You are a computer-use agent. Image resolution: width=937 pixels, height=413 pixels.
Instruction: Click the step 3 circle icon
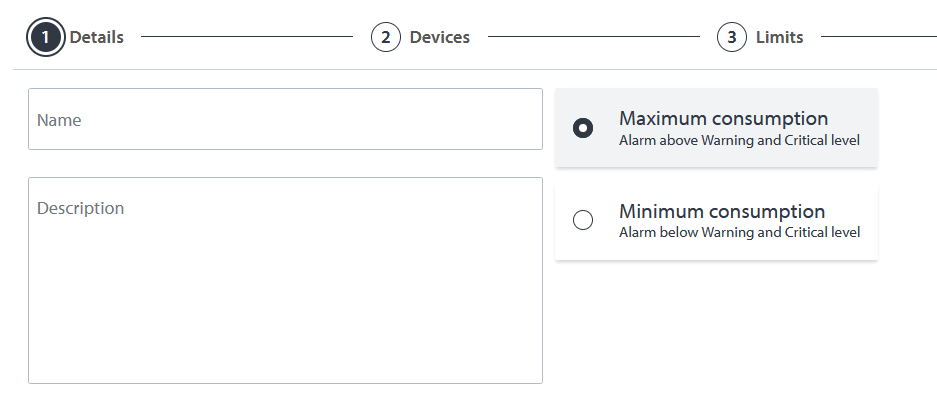[x=732, y=38]
